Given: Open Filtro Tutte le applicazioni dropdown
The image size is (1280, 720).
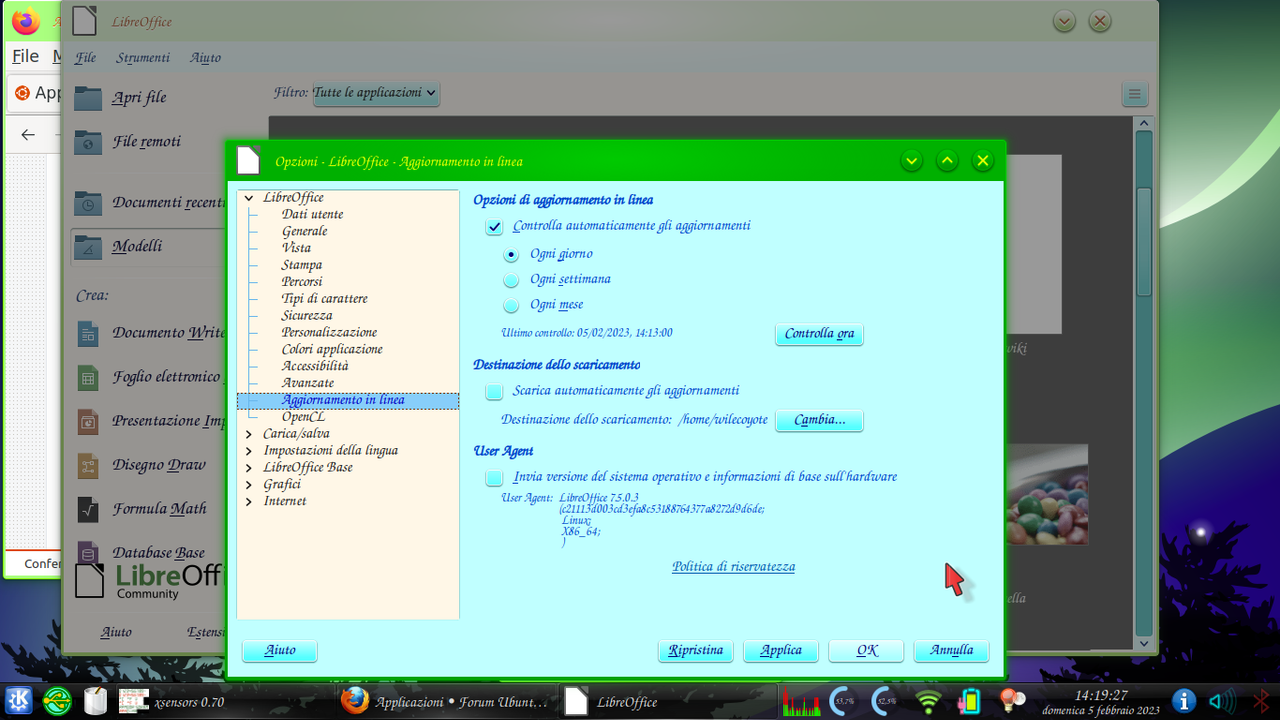Looking at the screenshot, I should (x=376, y=93).
